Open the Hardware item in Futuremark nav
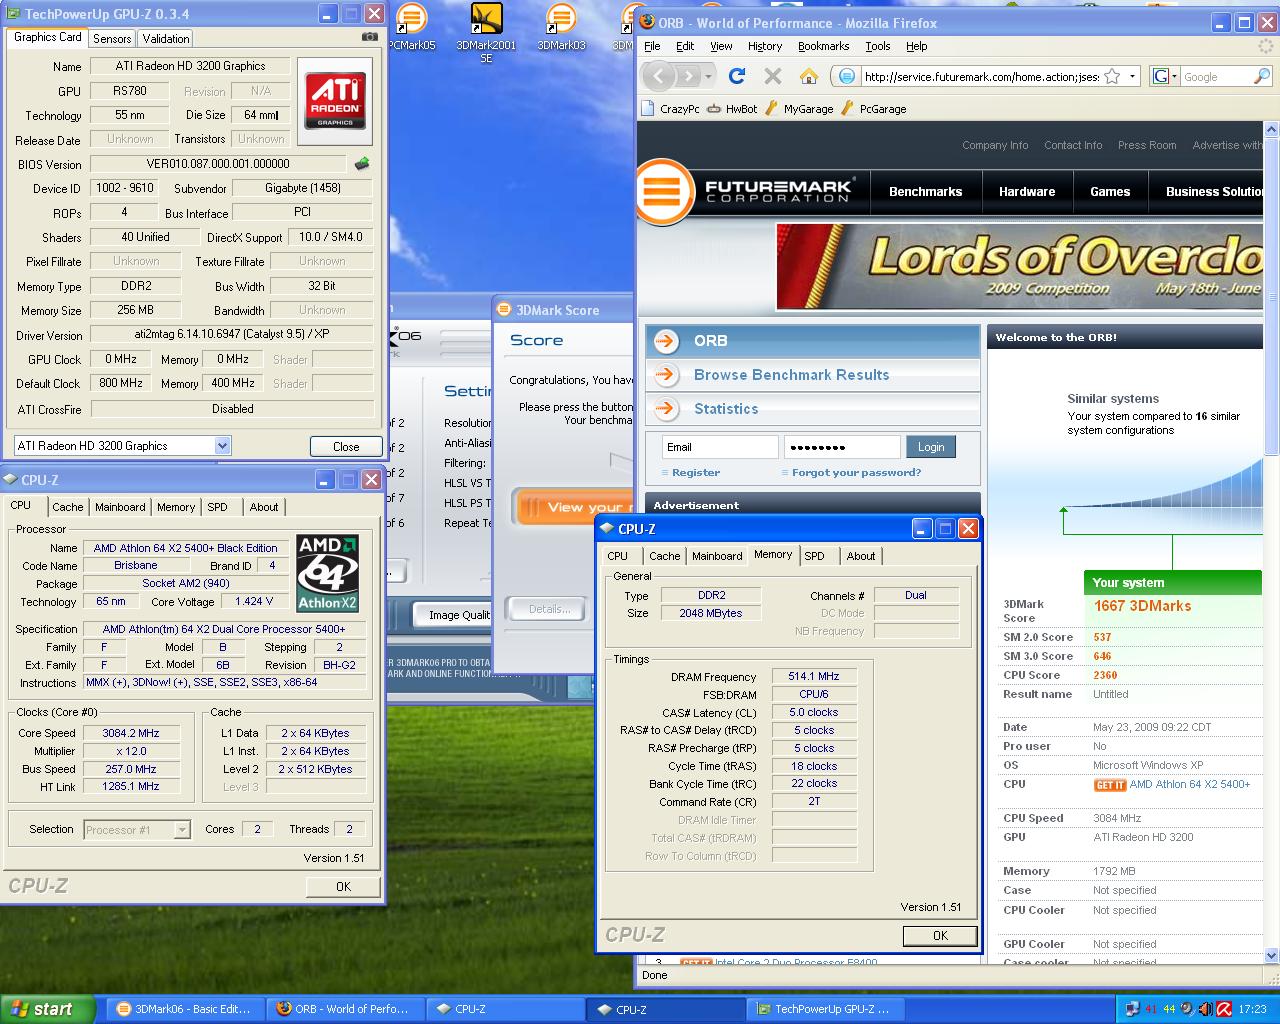This screenshot has width=1280, height=1024. pyautogui.click(x=1027, y=191)
